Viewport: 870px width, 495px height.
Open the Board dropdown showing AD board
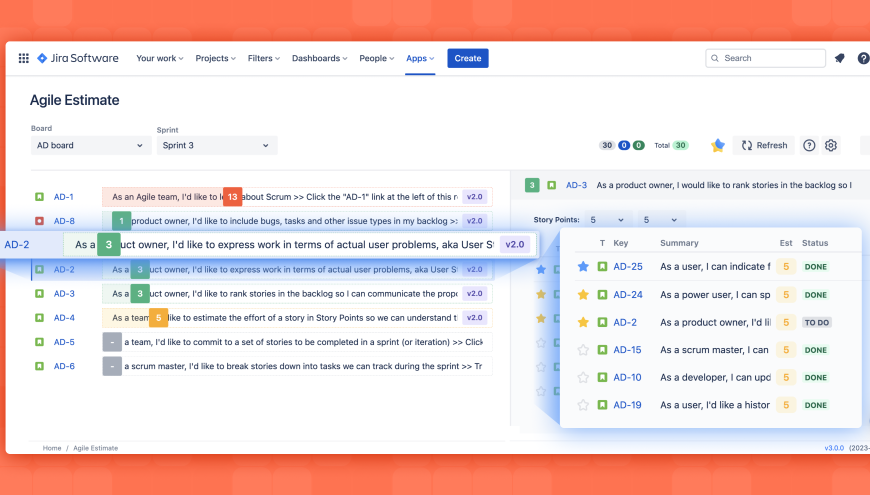click(91, 145)
